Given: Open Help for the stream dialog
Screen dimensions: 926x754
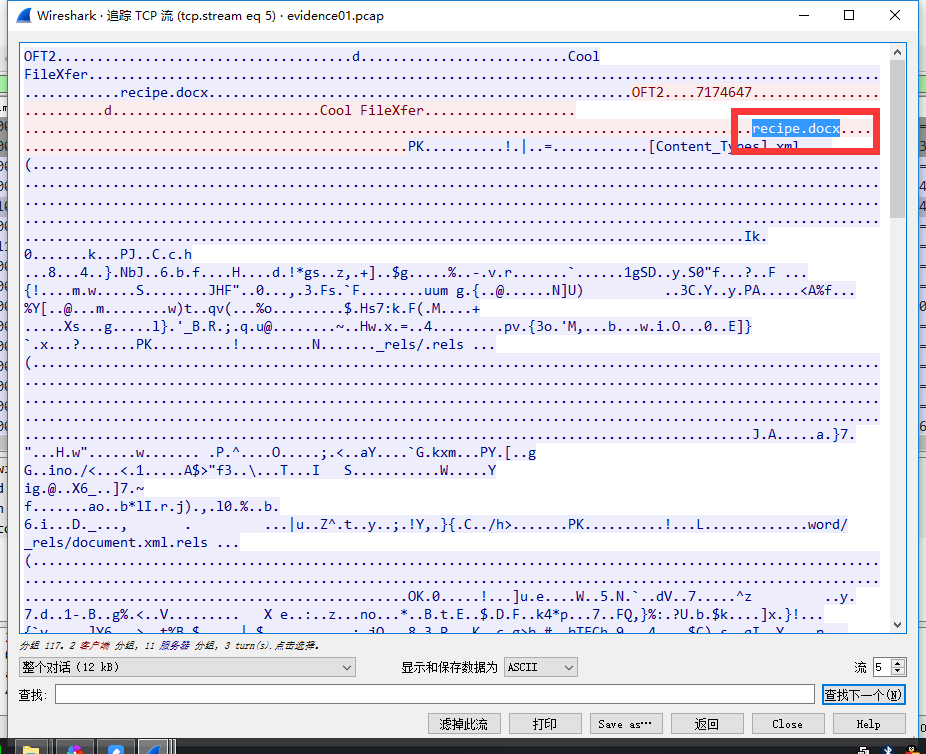Looking at the screenshot, I should click(x=869, y=724).
